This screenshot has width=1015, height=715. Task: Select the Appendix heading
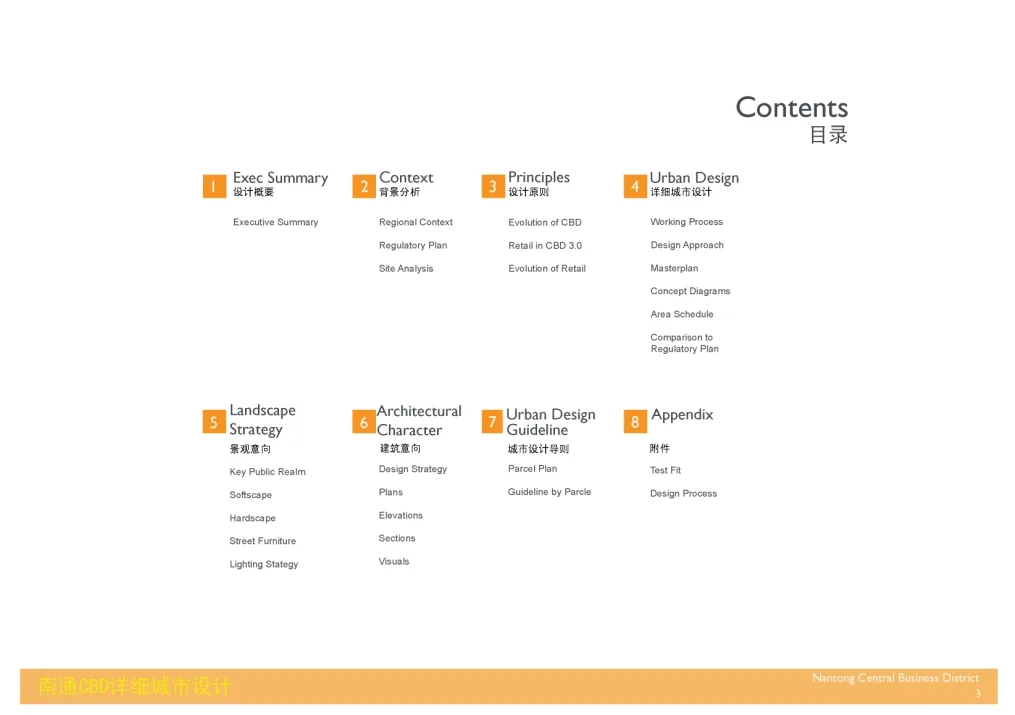(682, 415)
